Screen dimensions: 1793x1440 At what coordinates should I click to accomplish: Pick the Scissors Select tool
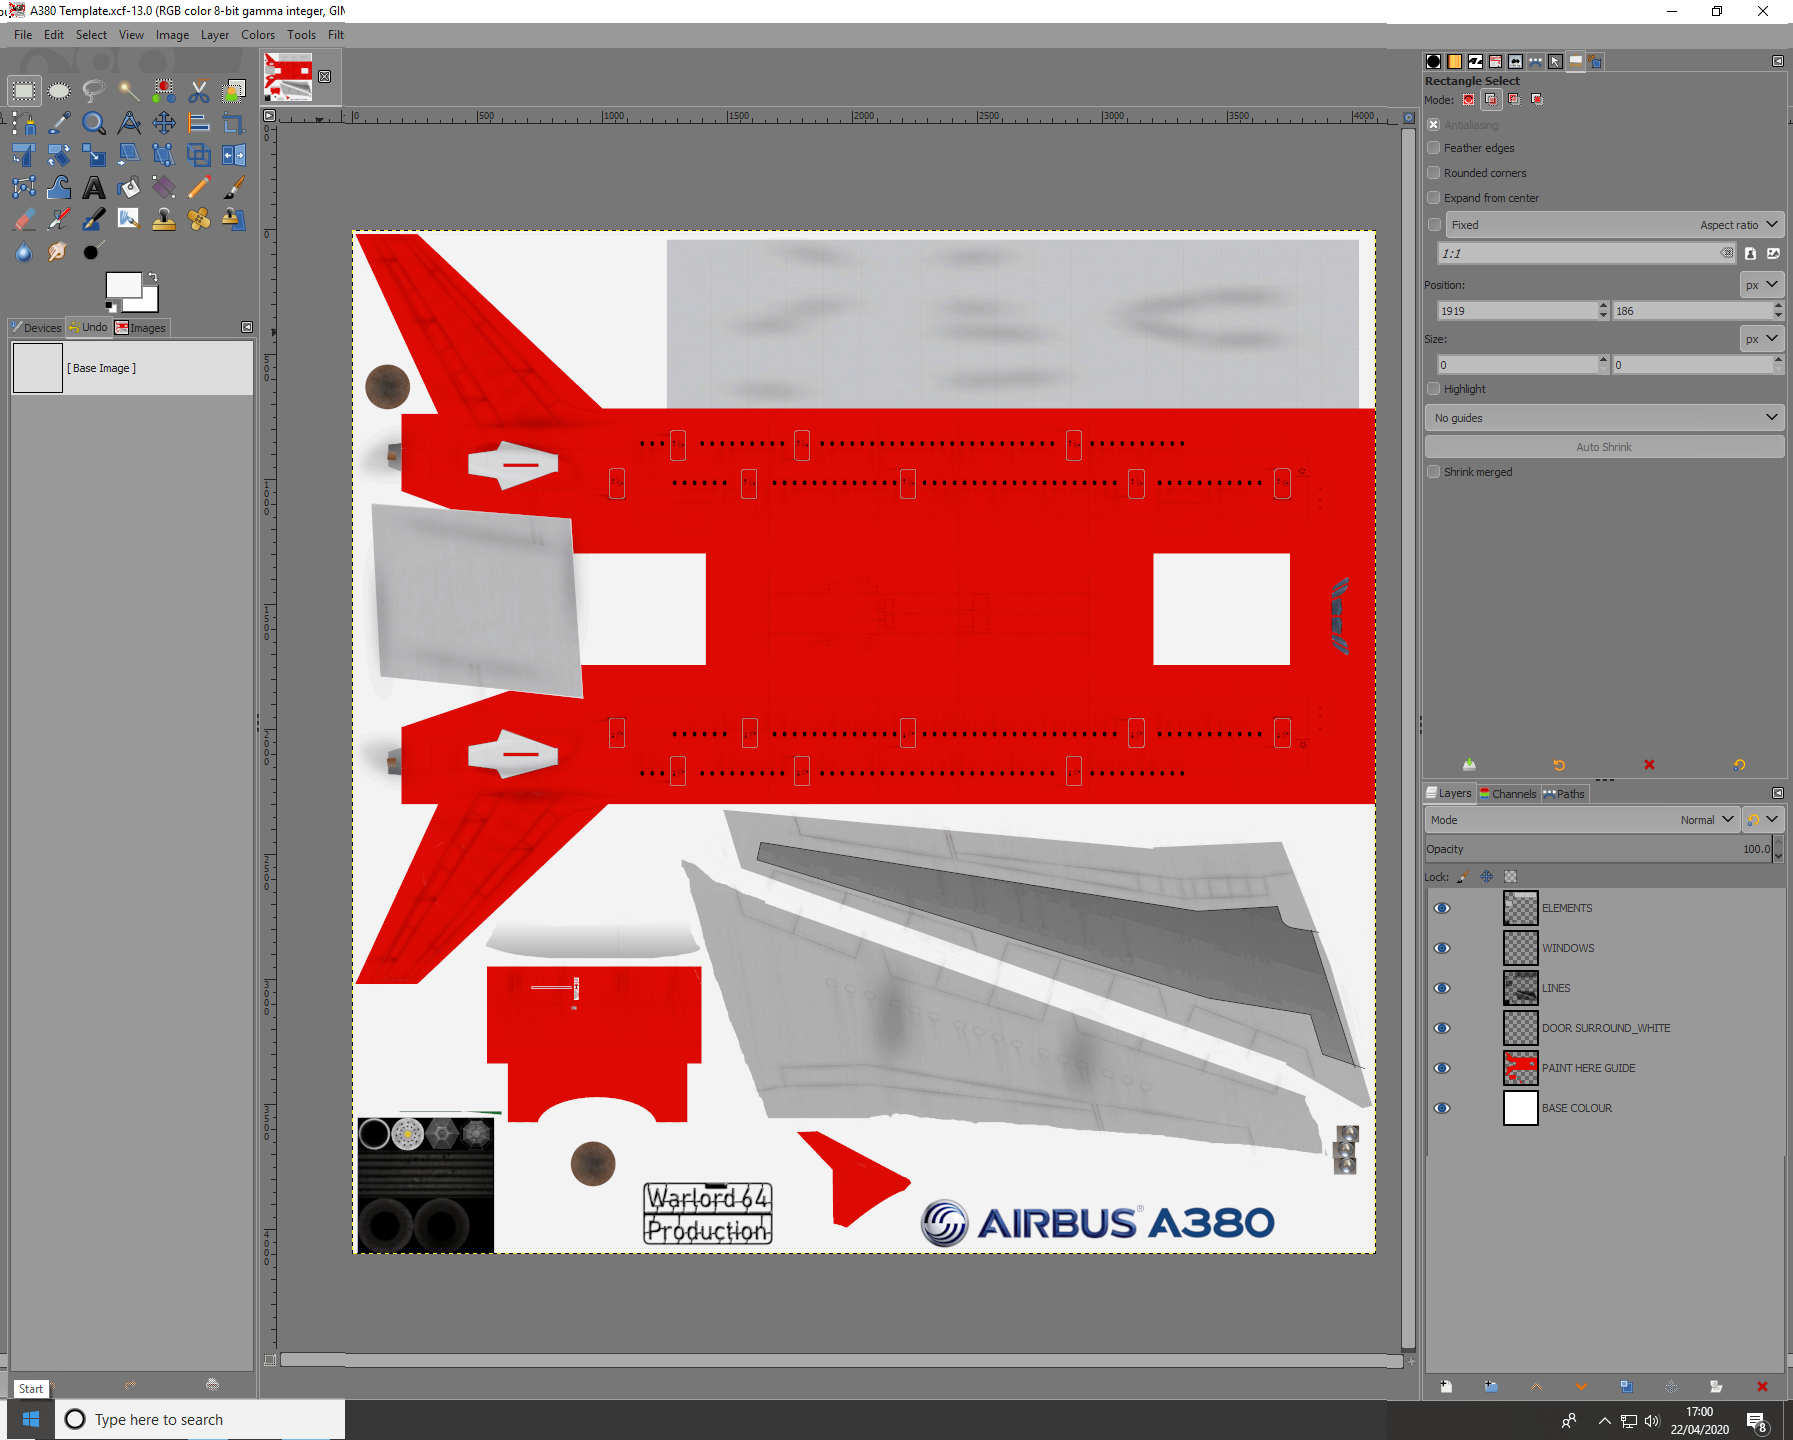[x=199, y=90]
